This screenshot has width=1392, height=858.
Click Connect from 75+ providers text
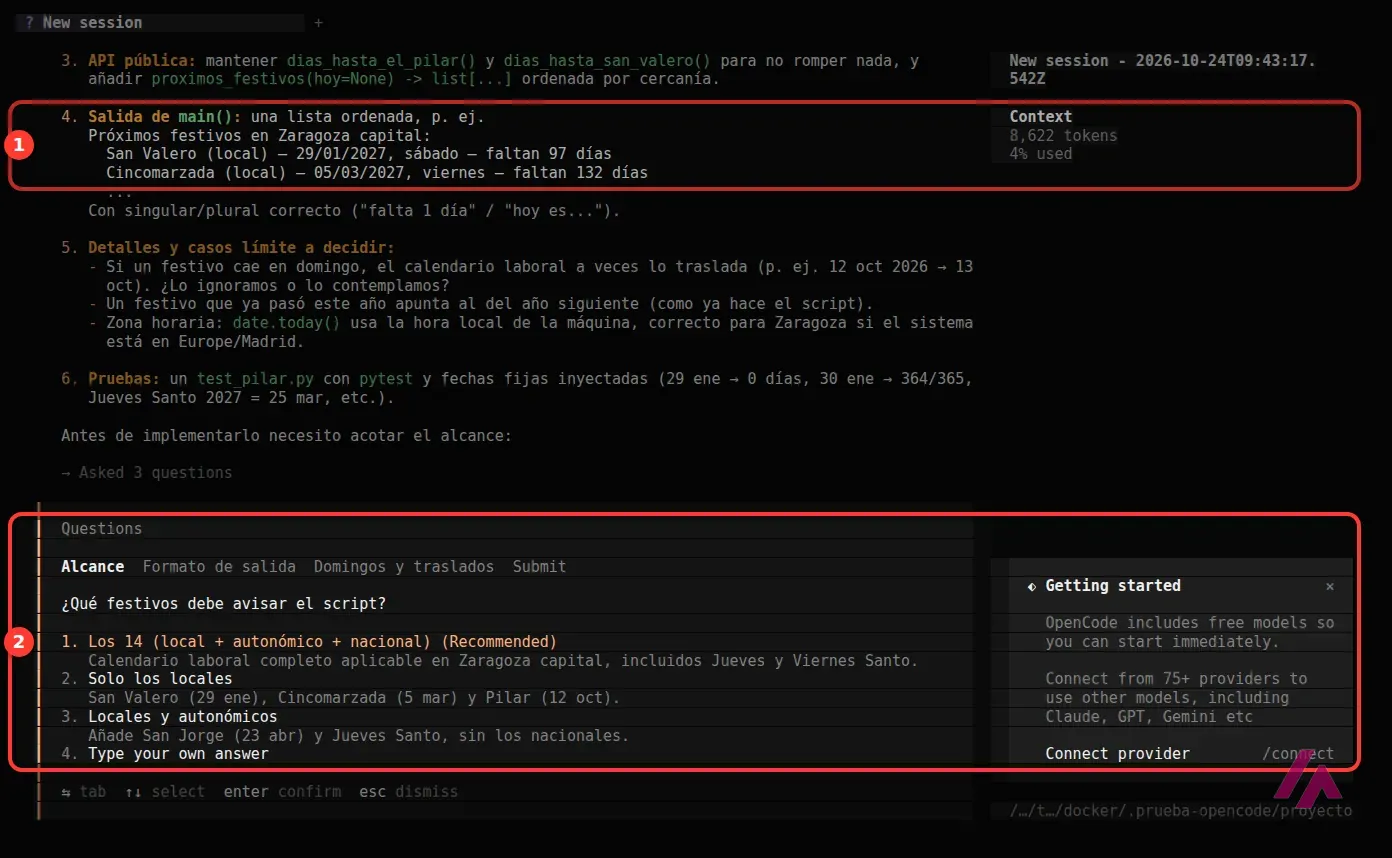point(1176,697)
